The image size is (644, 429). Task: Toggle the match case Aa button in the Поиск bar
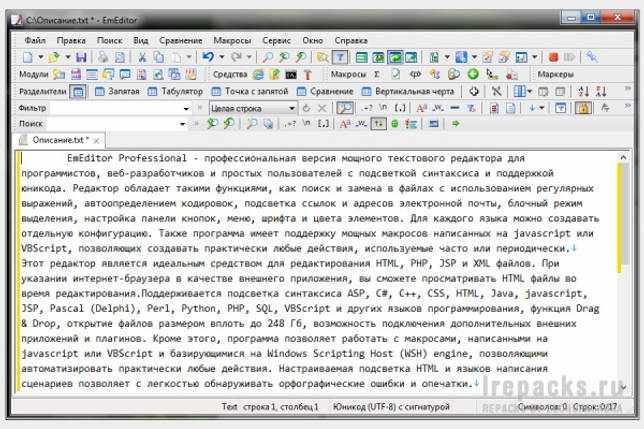(345, 124)
